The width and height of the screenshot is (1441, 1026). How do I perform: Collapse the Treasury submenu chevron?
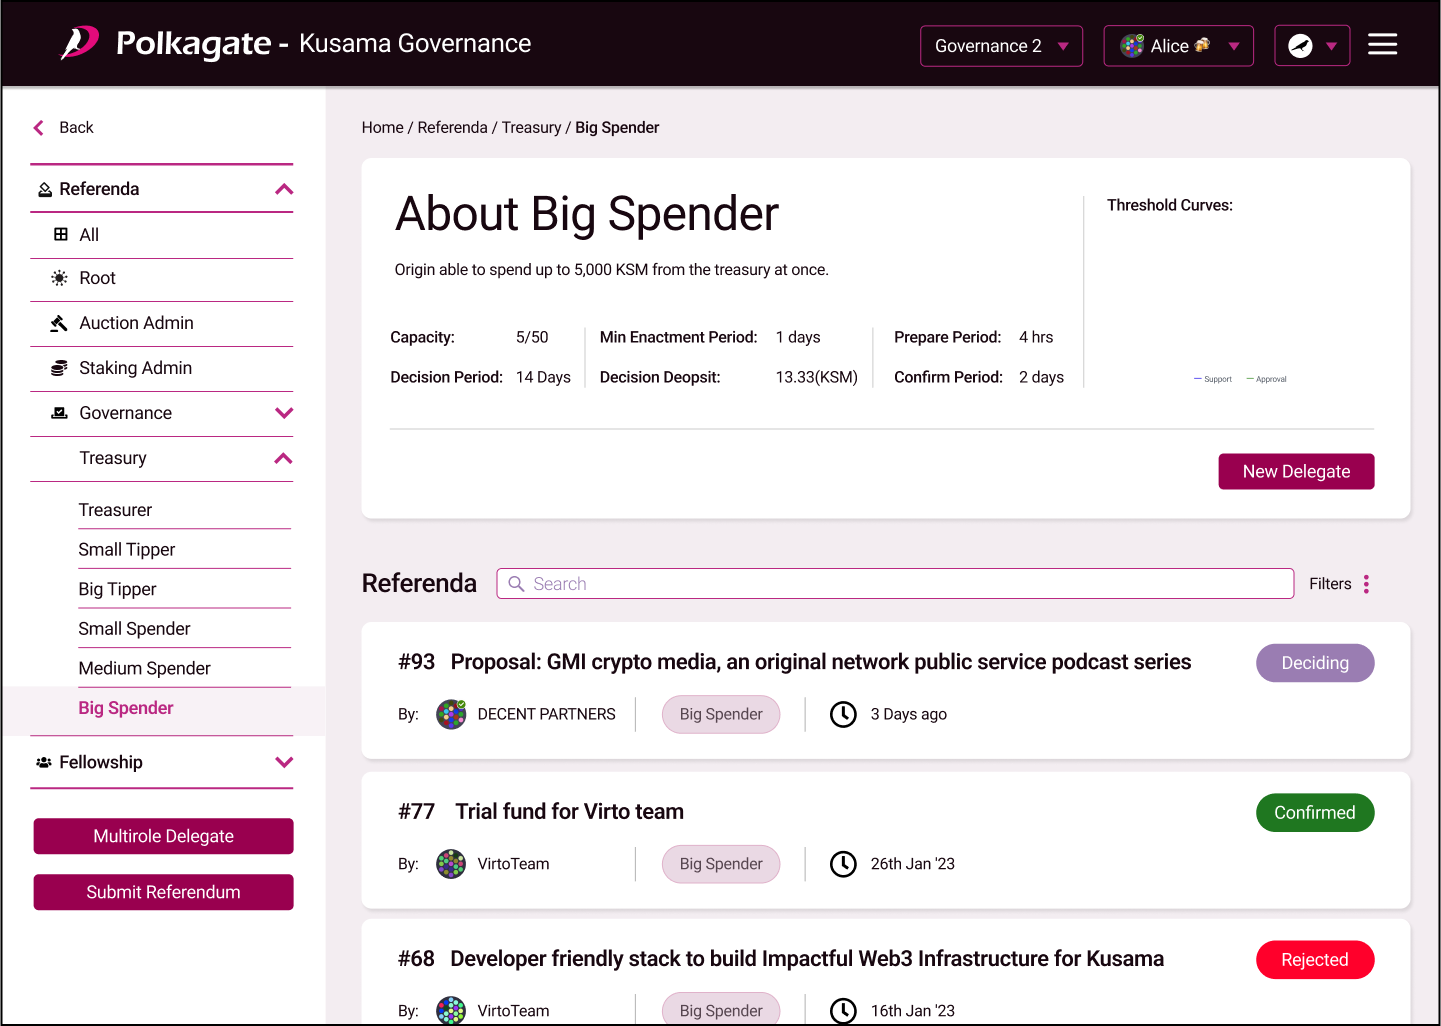click(x=284, y=458)
